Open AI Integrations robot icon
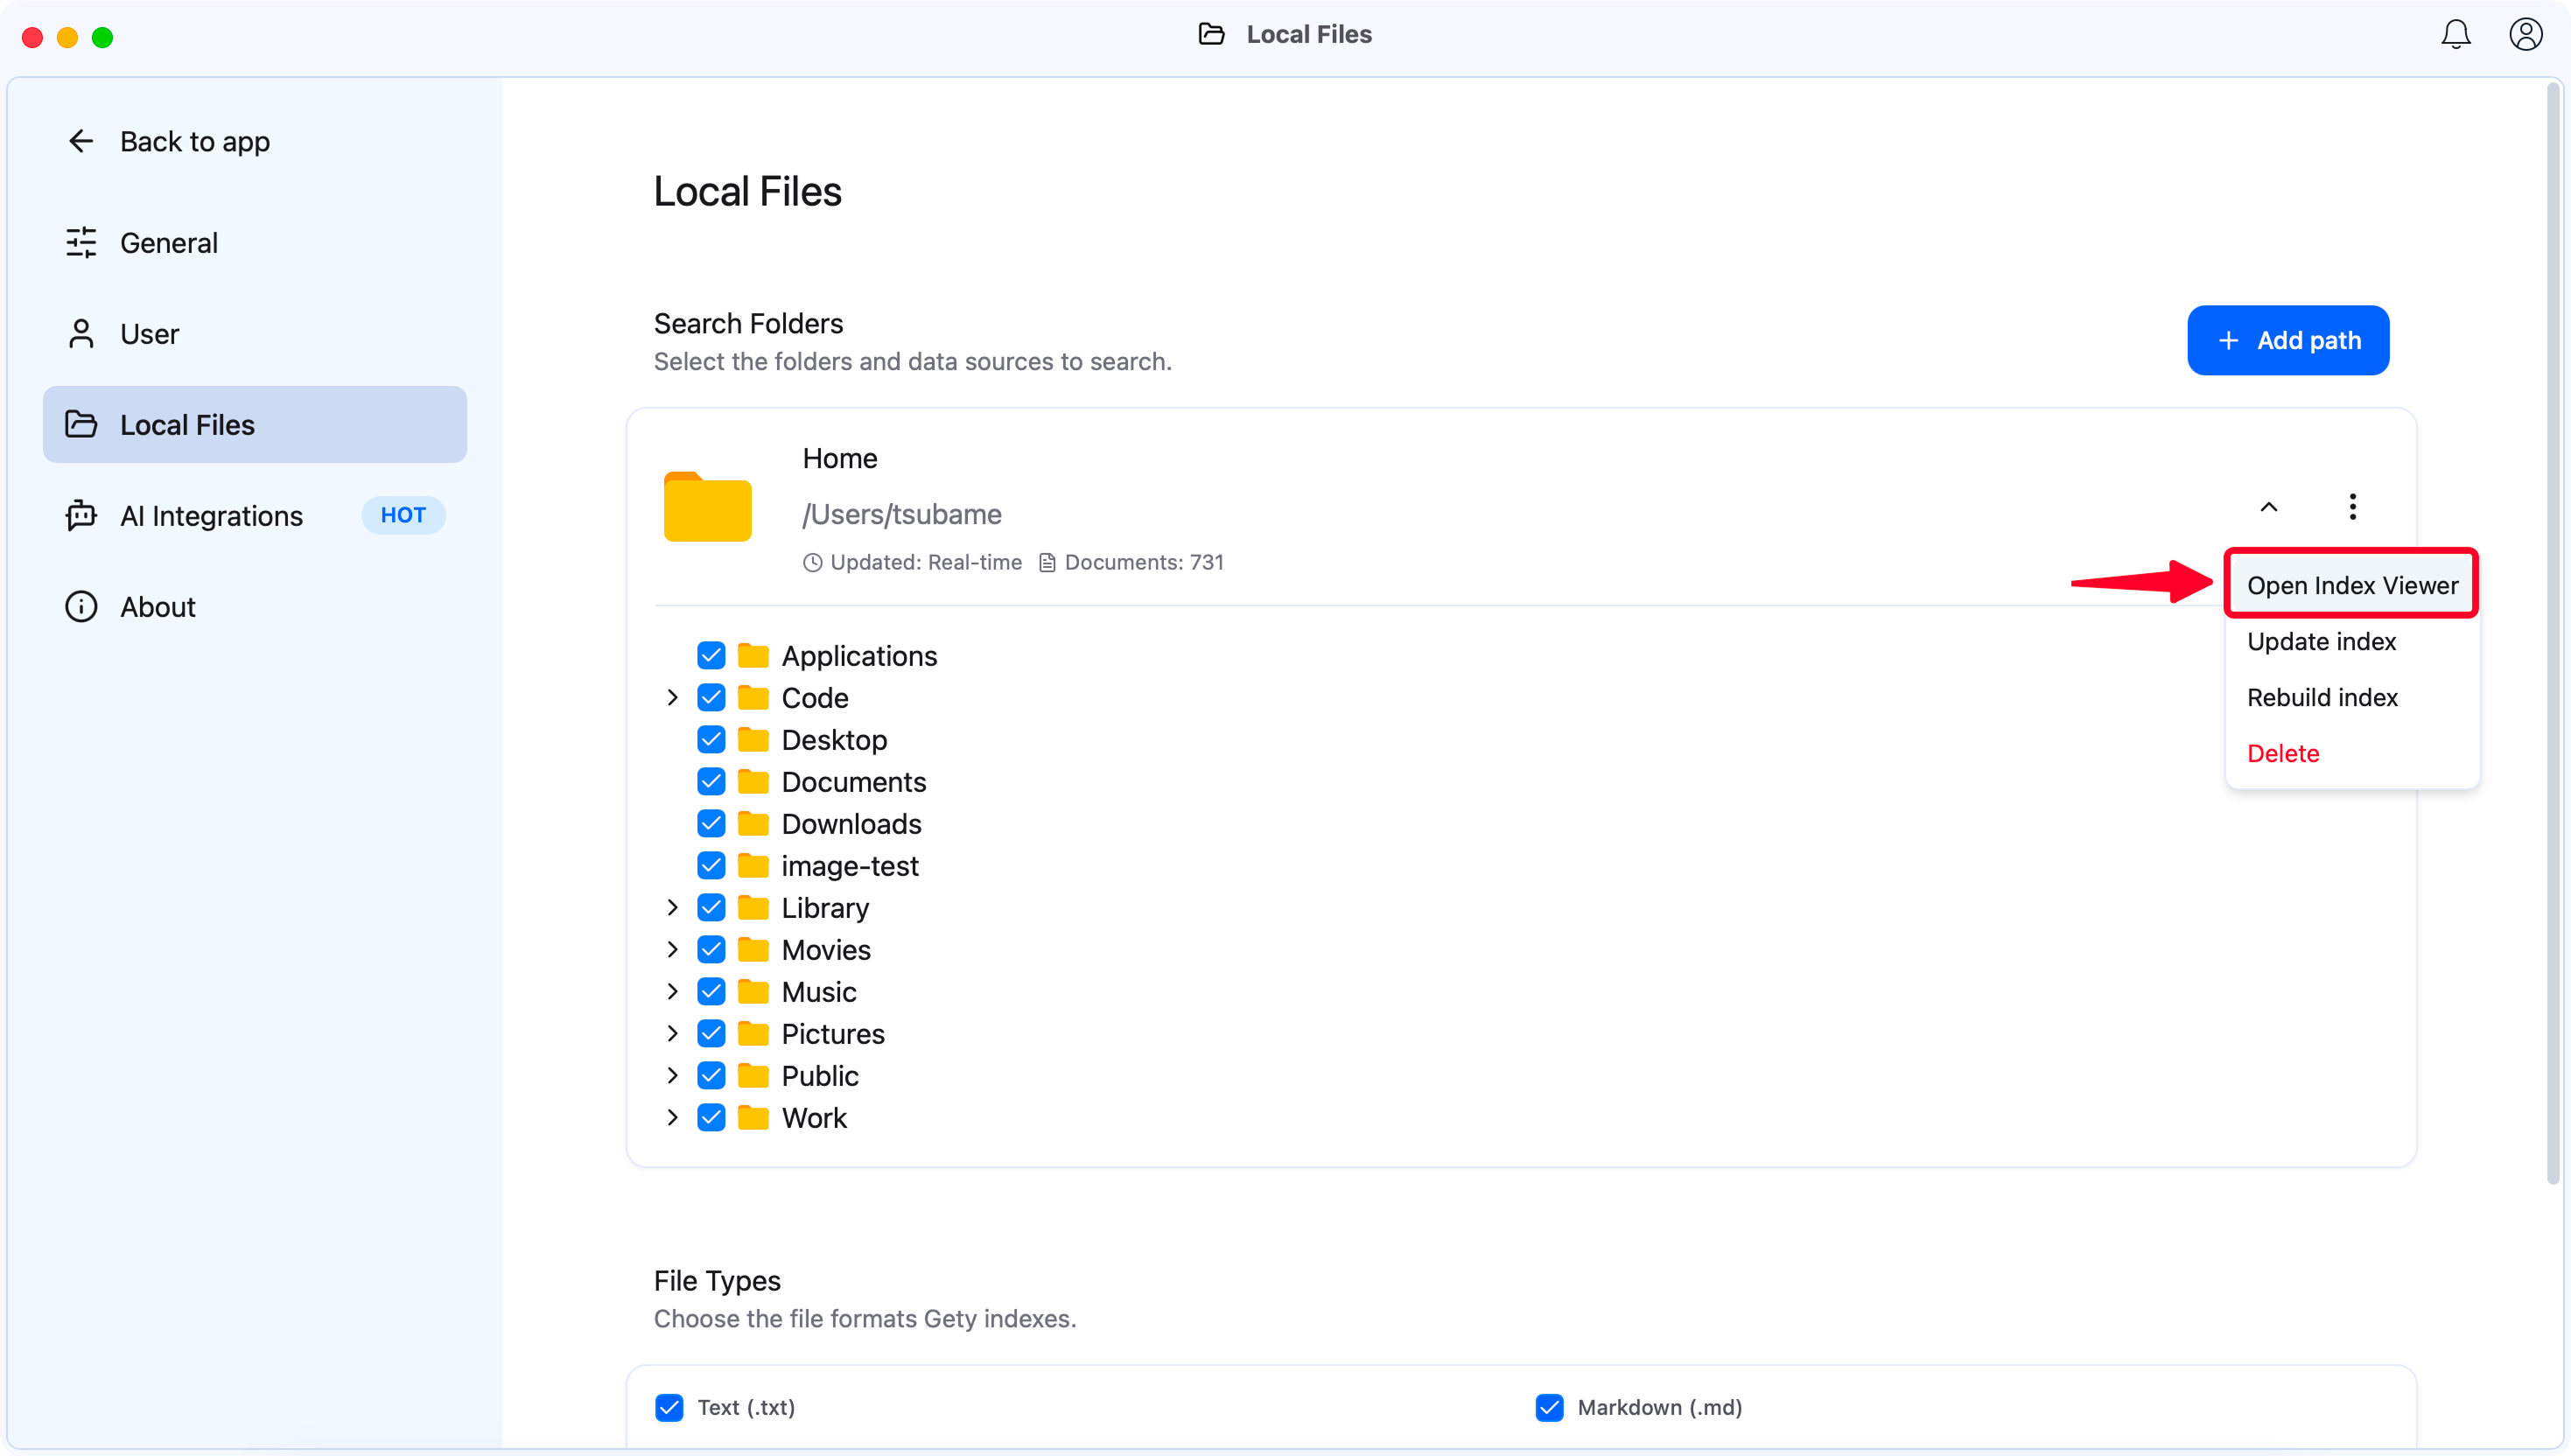Screen dimensions: 2571x1456 81,516
